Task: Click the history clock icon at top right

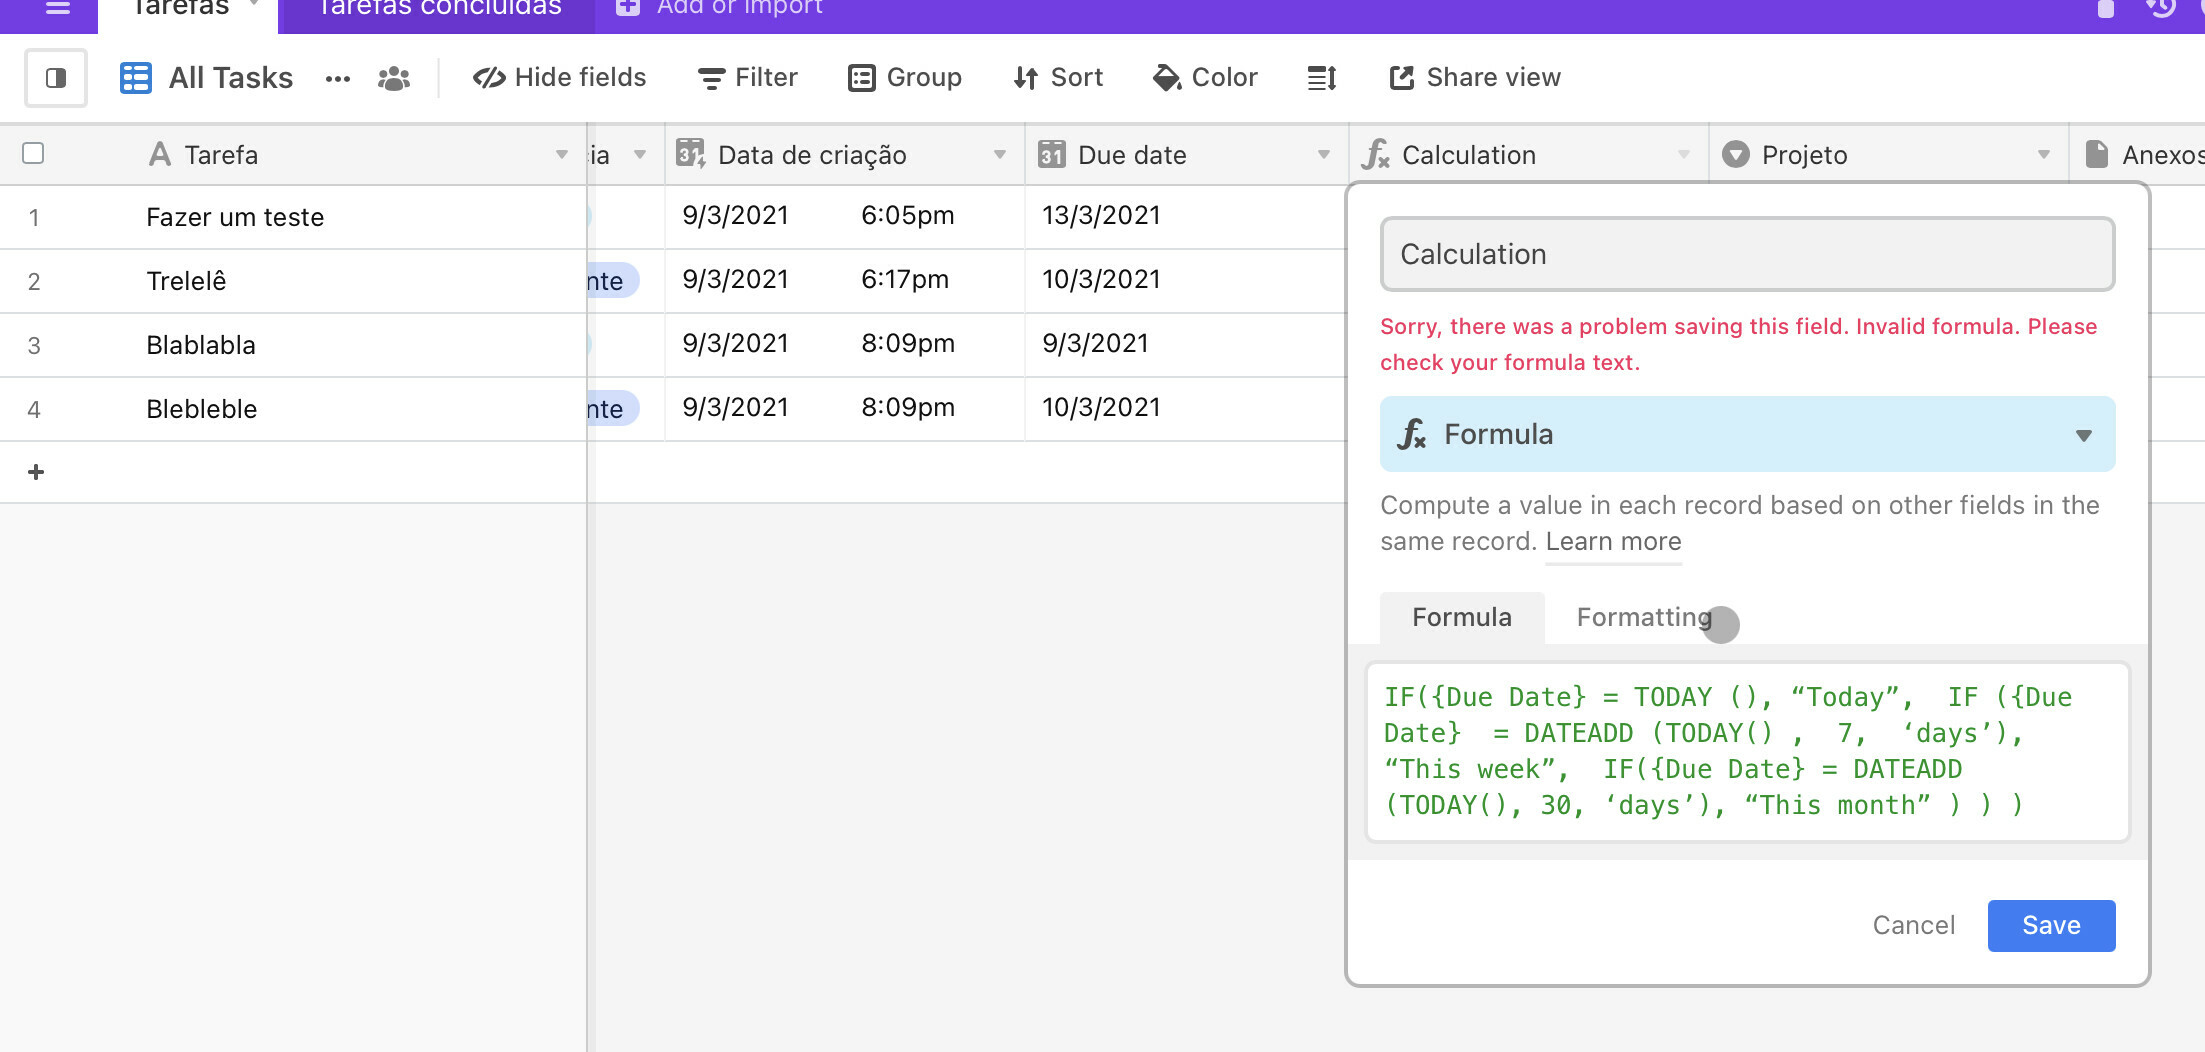Action: [2162, 7]
